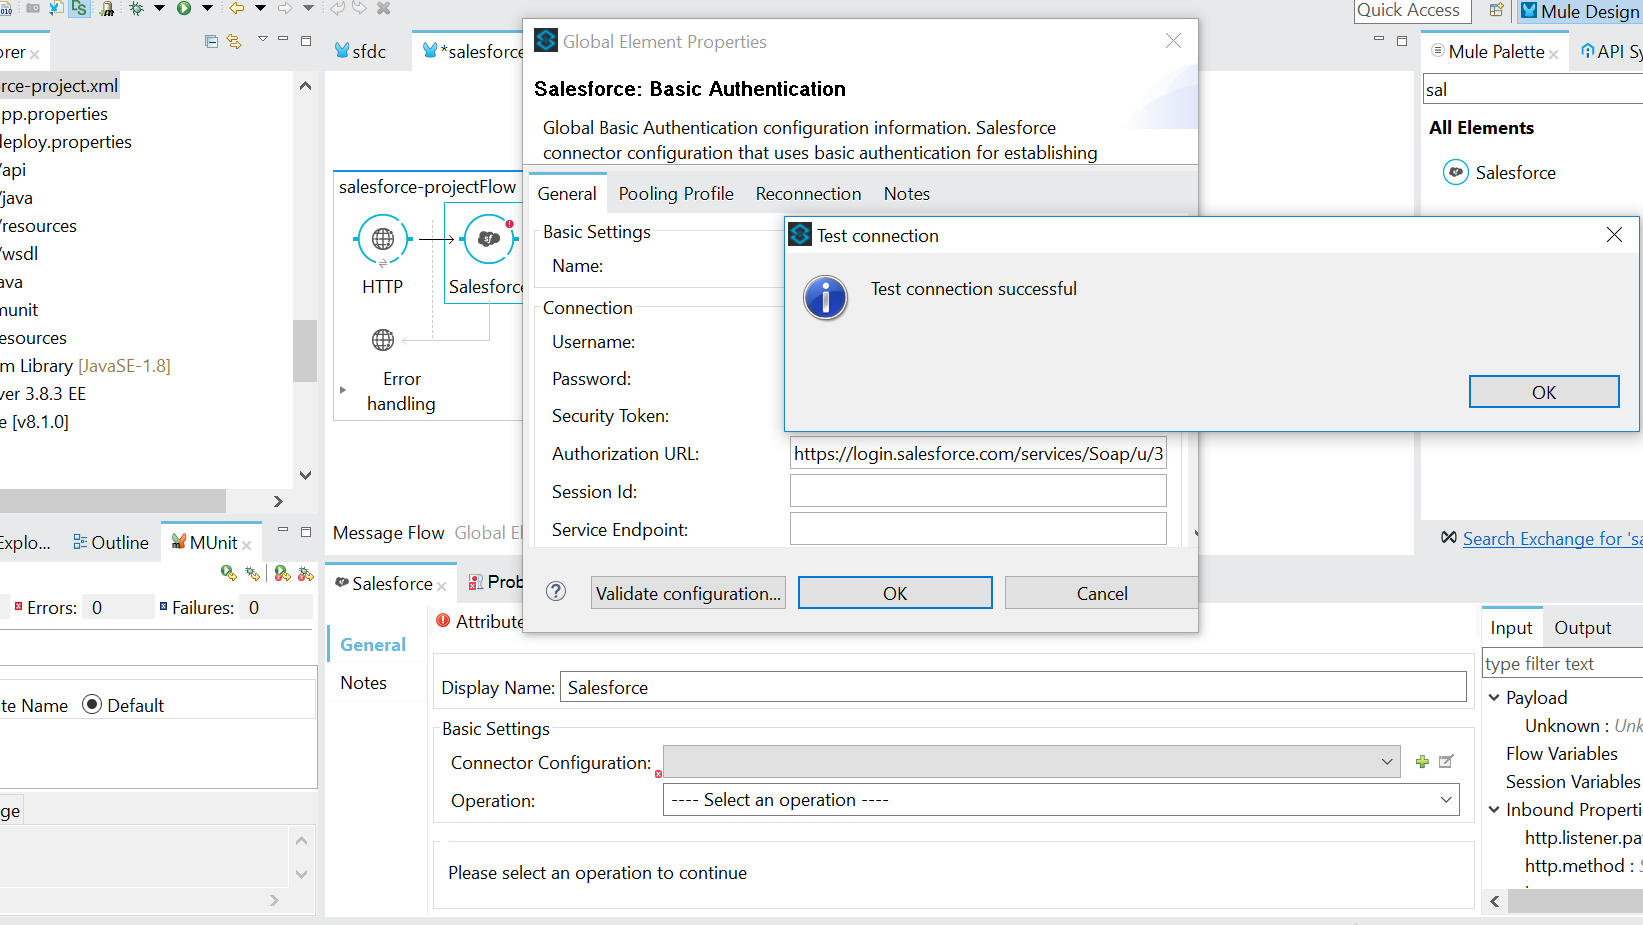Collapse the Inbound Properties tree node
1643x925 pixels.
point(1494,809)
